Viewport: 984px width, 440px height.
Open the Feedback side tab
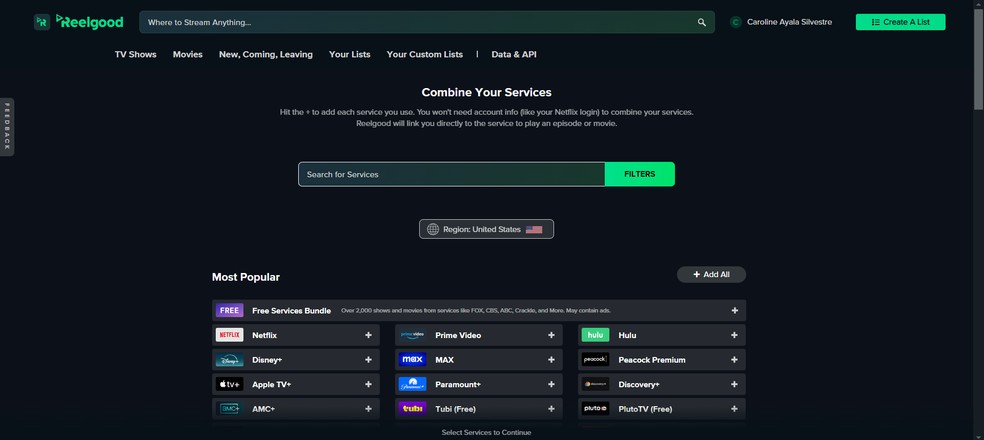pos(7,127)
